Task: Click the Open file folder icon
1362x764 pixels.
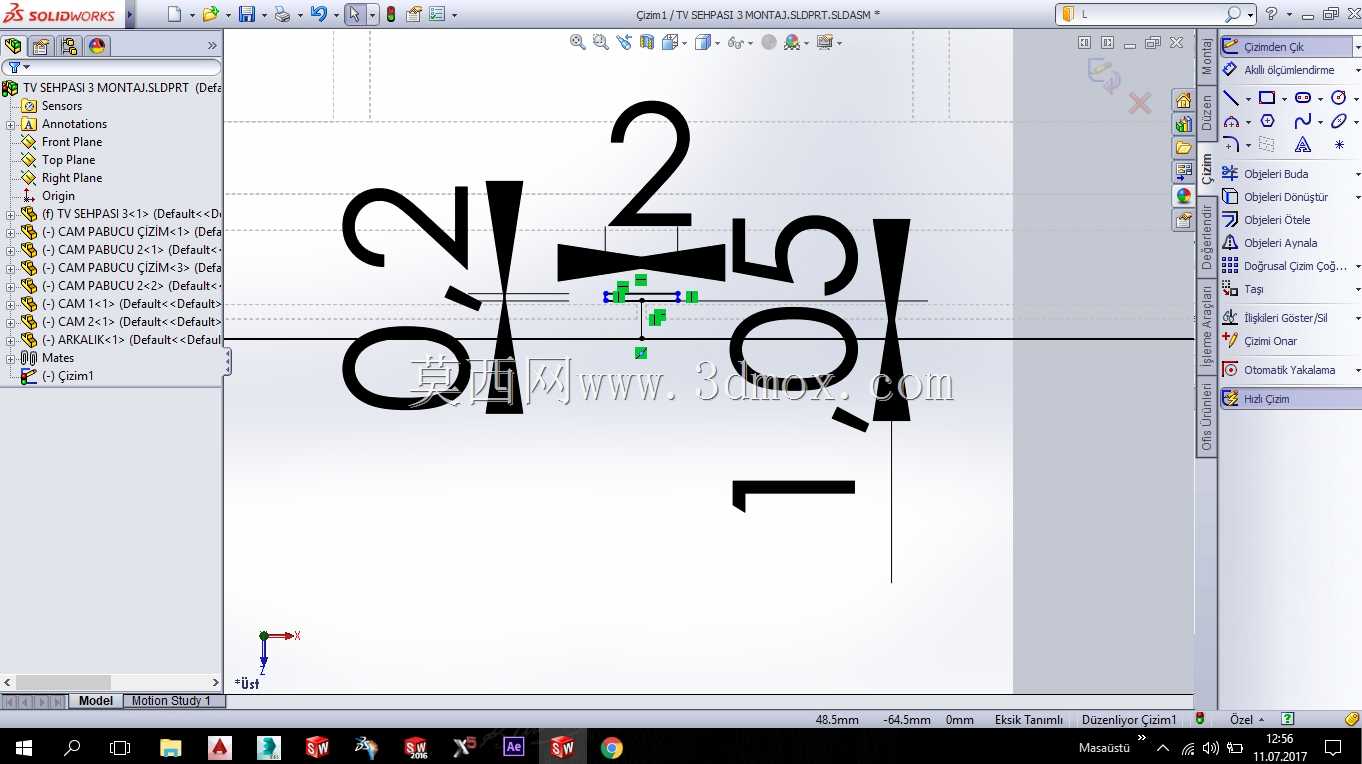Action: click(x=209, y=14)
